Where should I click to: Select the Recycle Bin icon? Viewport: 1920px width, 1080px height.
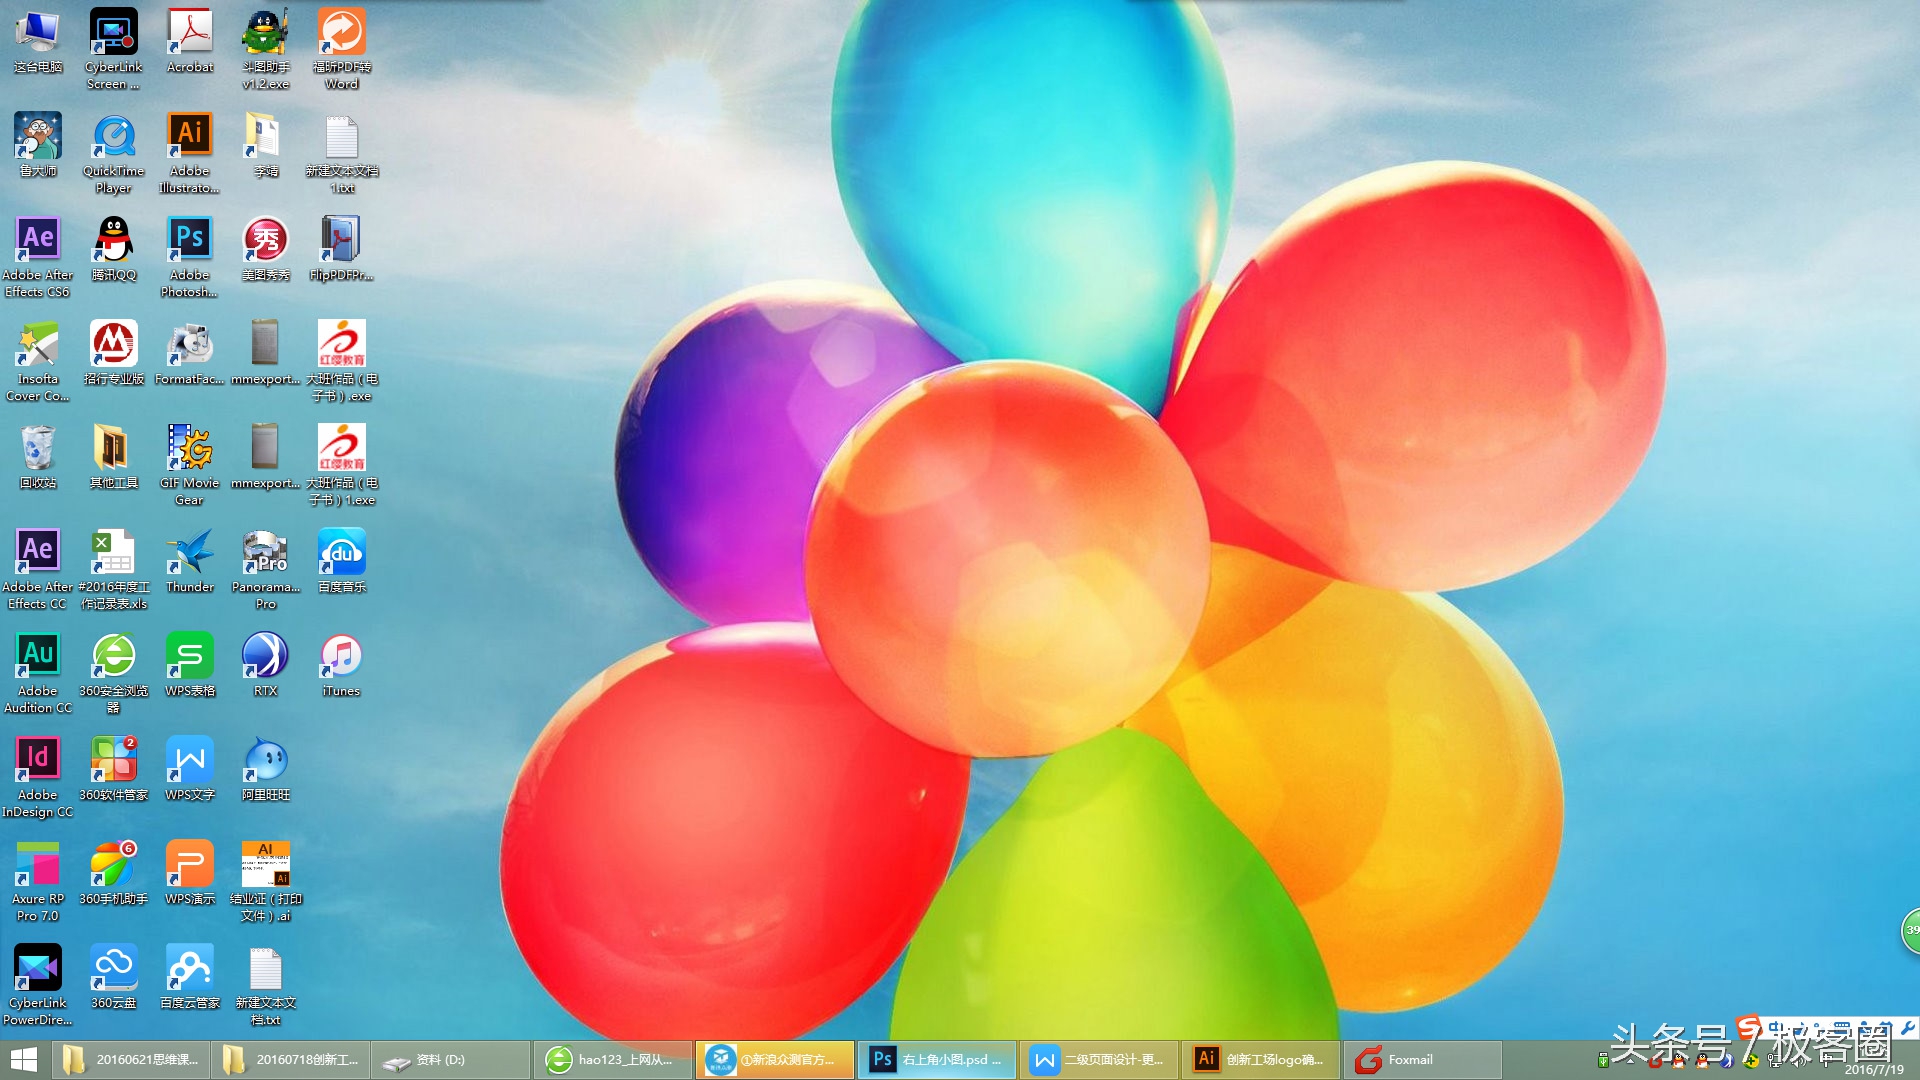[x=37, y=449]
